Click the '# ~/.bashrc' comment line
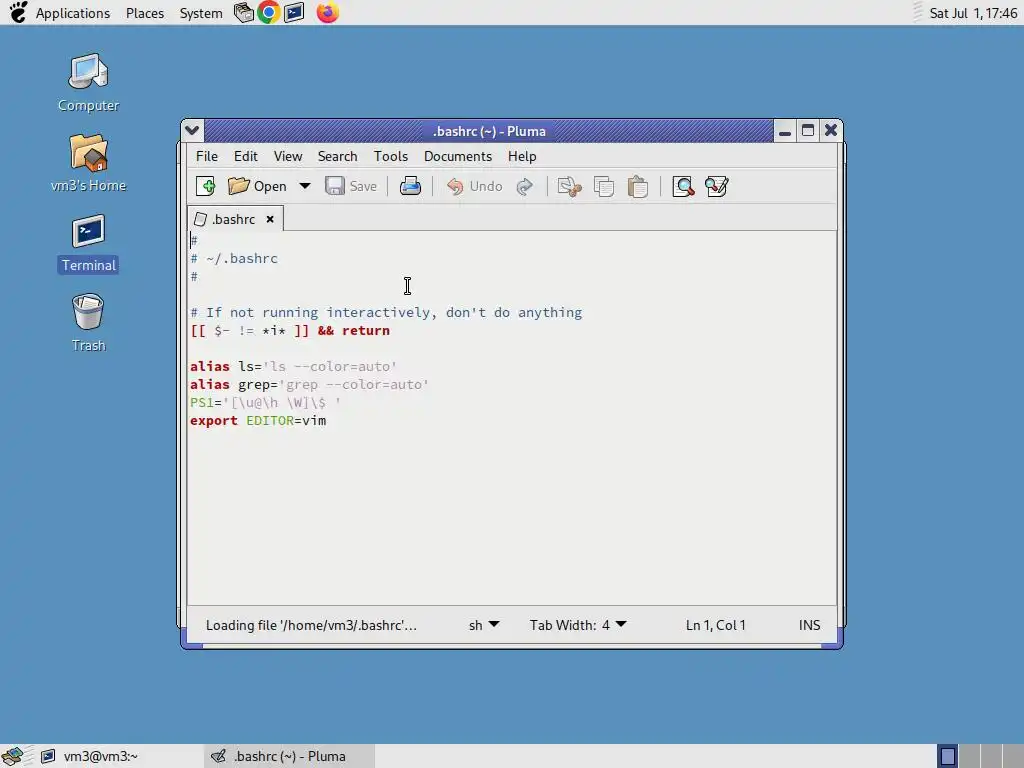Image resolution: width=1024 pixels, height=768 pixels. (x=234, y=259)
